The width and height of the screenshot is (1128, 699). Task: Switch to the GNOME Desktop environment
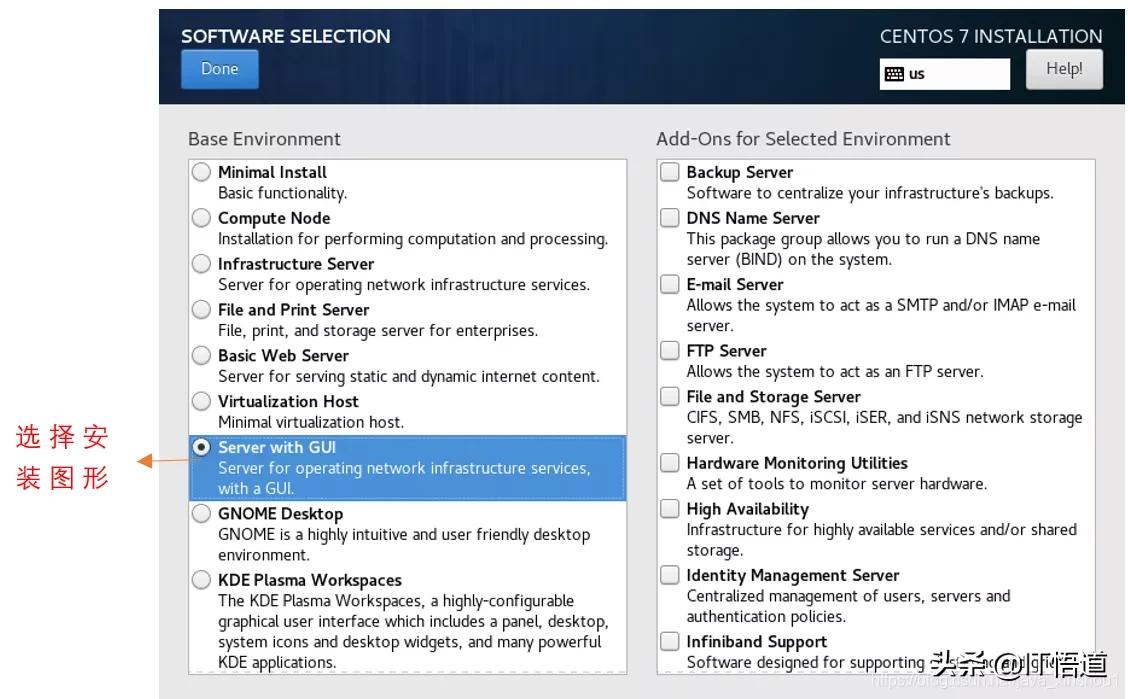pos(201,514)
